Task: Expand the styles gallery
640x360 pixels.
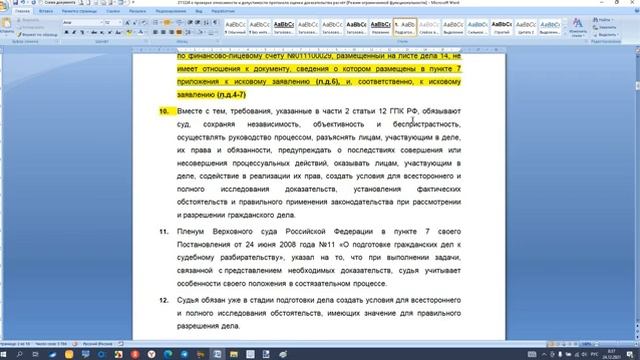Action: (x=565, y=34)
